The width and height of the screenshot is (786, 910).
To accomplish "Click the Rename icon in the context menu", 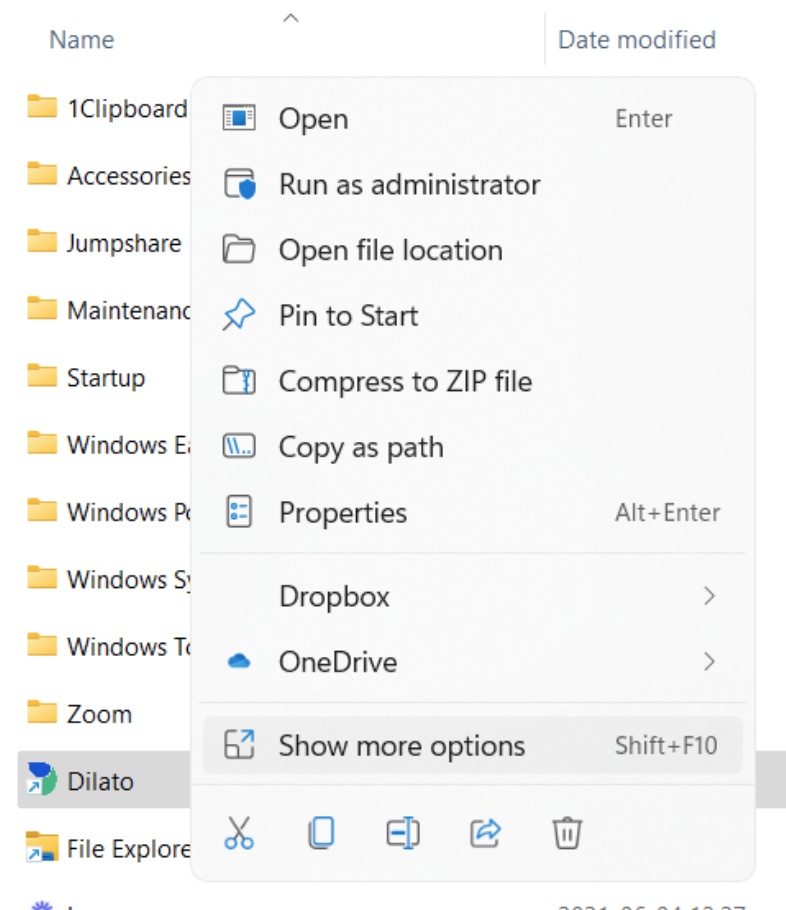I will point(403,832).
